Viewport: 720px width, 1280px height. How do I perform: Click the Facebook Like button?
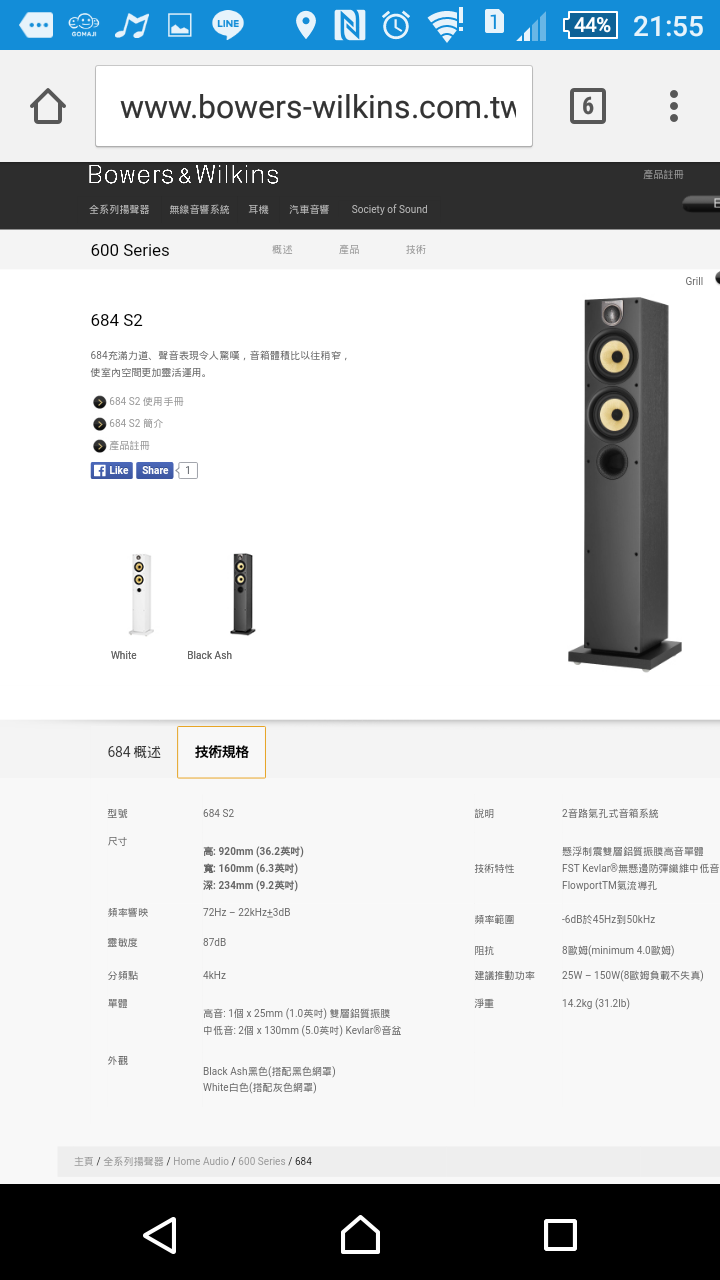point(112,470)
